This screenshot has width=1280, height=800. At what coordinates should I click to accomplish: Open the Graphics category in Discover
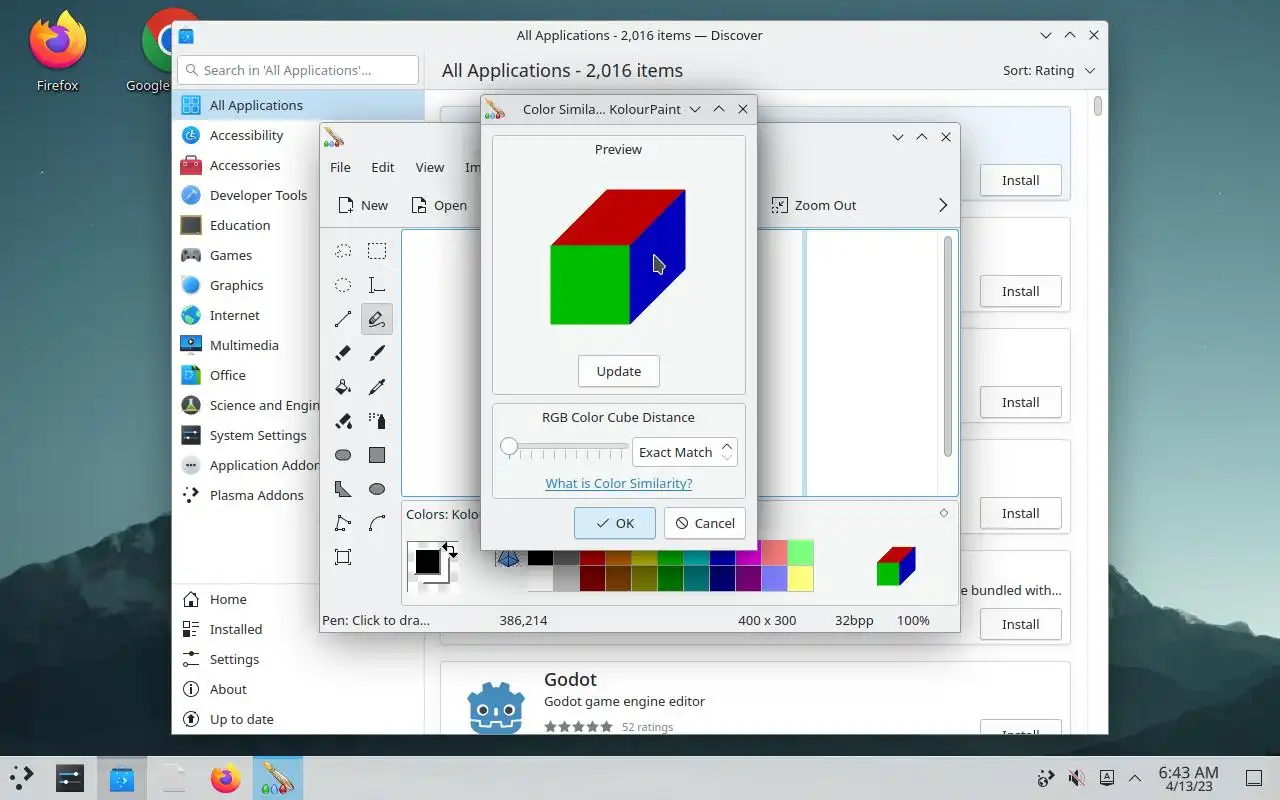coord(246,285)
